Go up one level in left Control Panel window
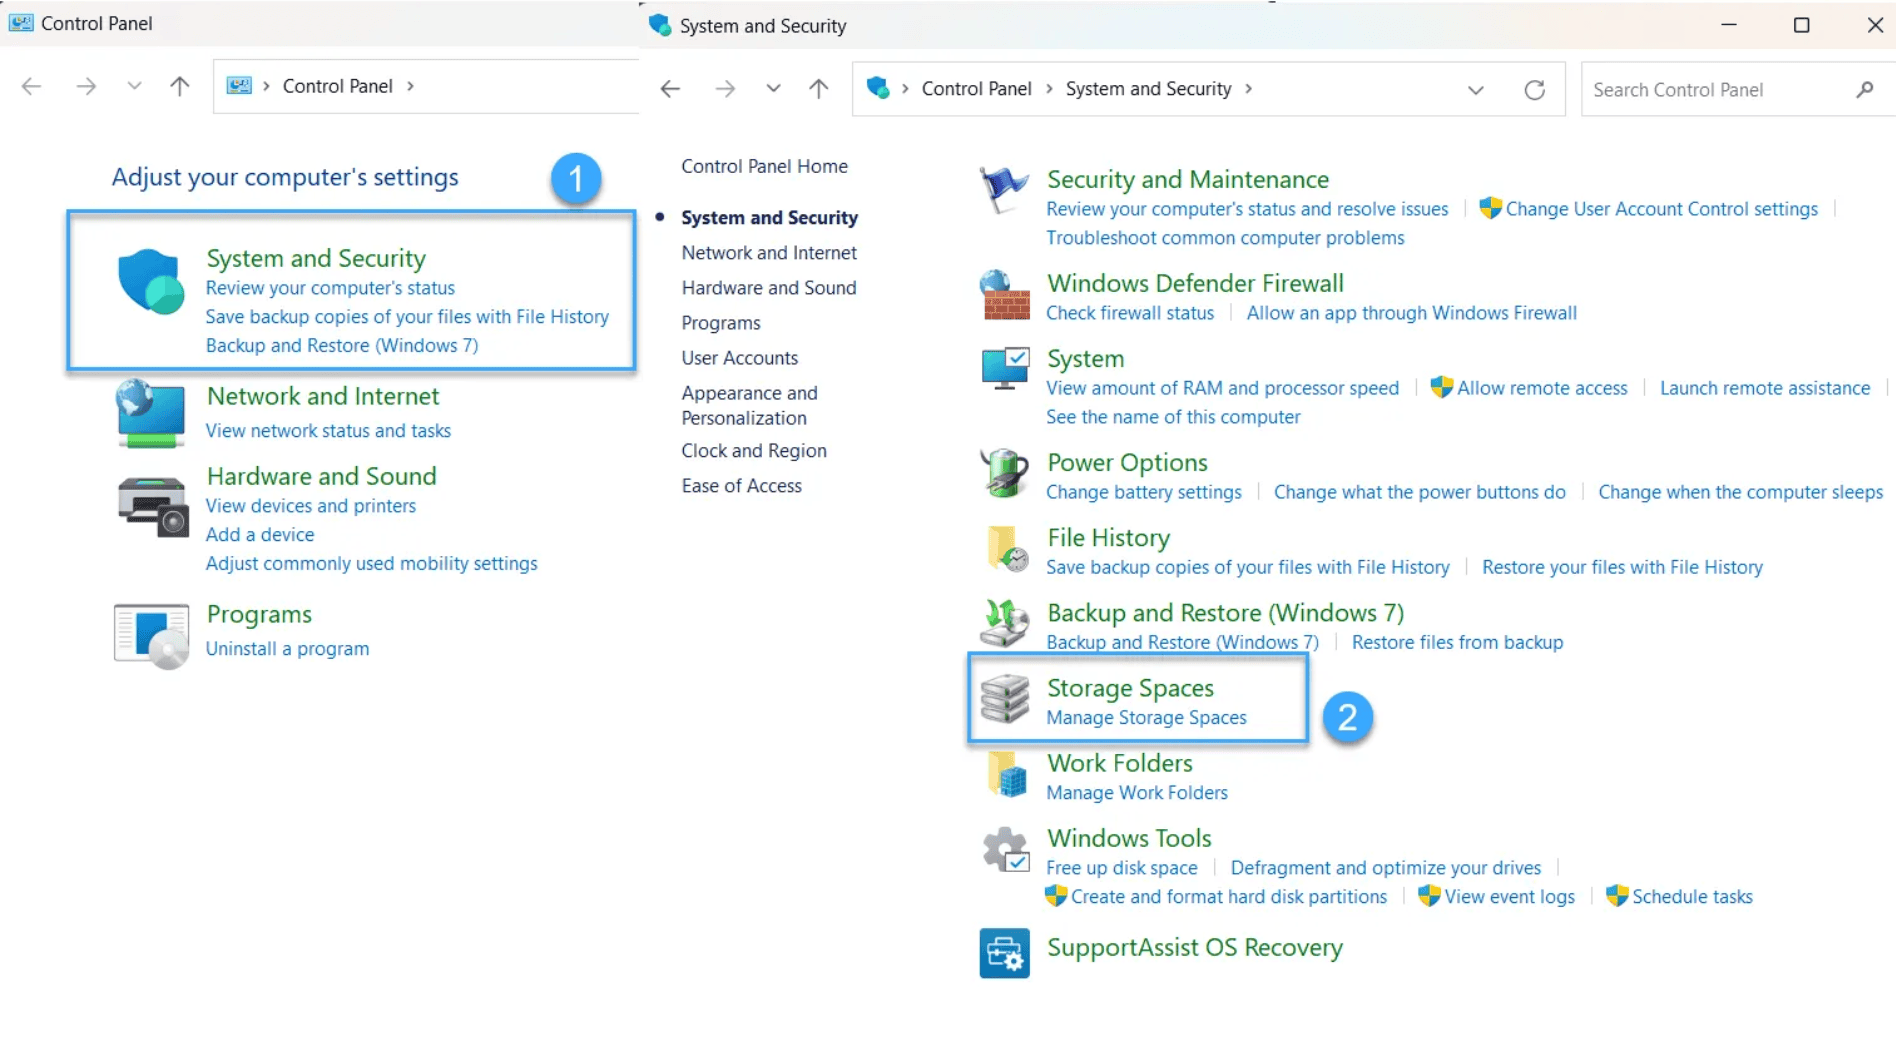 [x=179, y=86]
